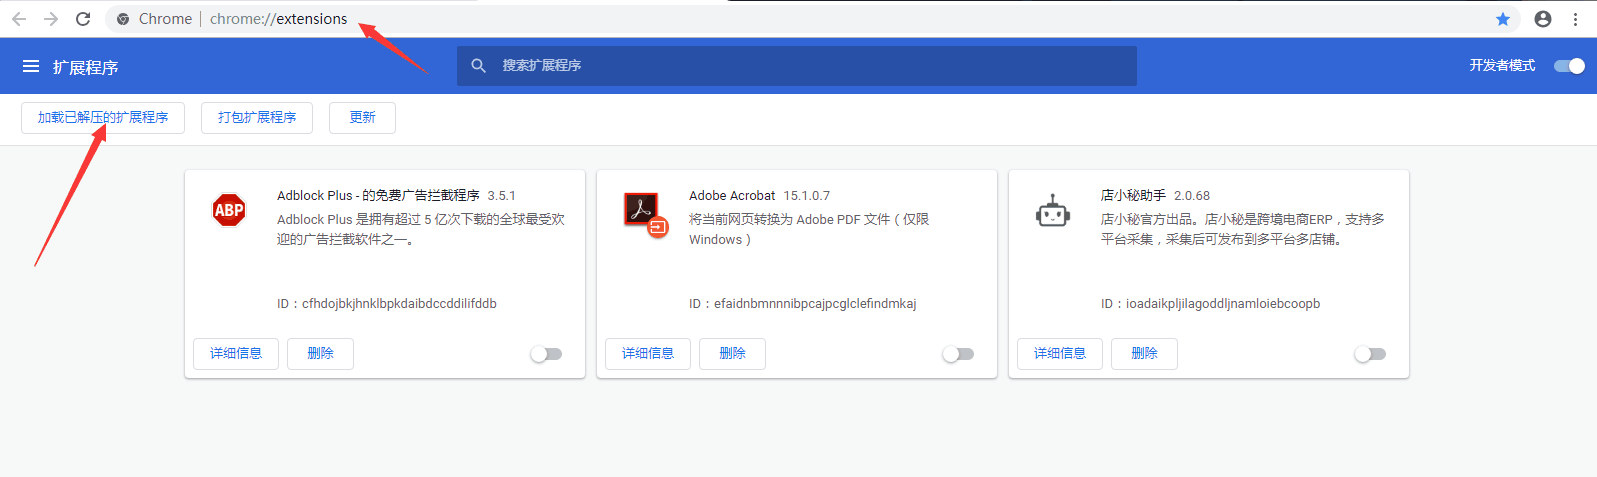The height and width of the screenshot is (477, 1597).
Task: Enable the Adblock Plus extension toggle
Action: (546, 354)
